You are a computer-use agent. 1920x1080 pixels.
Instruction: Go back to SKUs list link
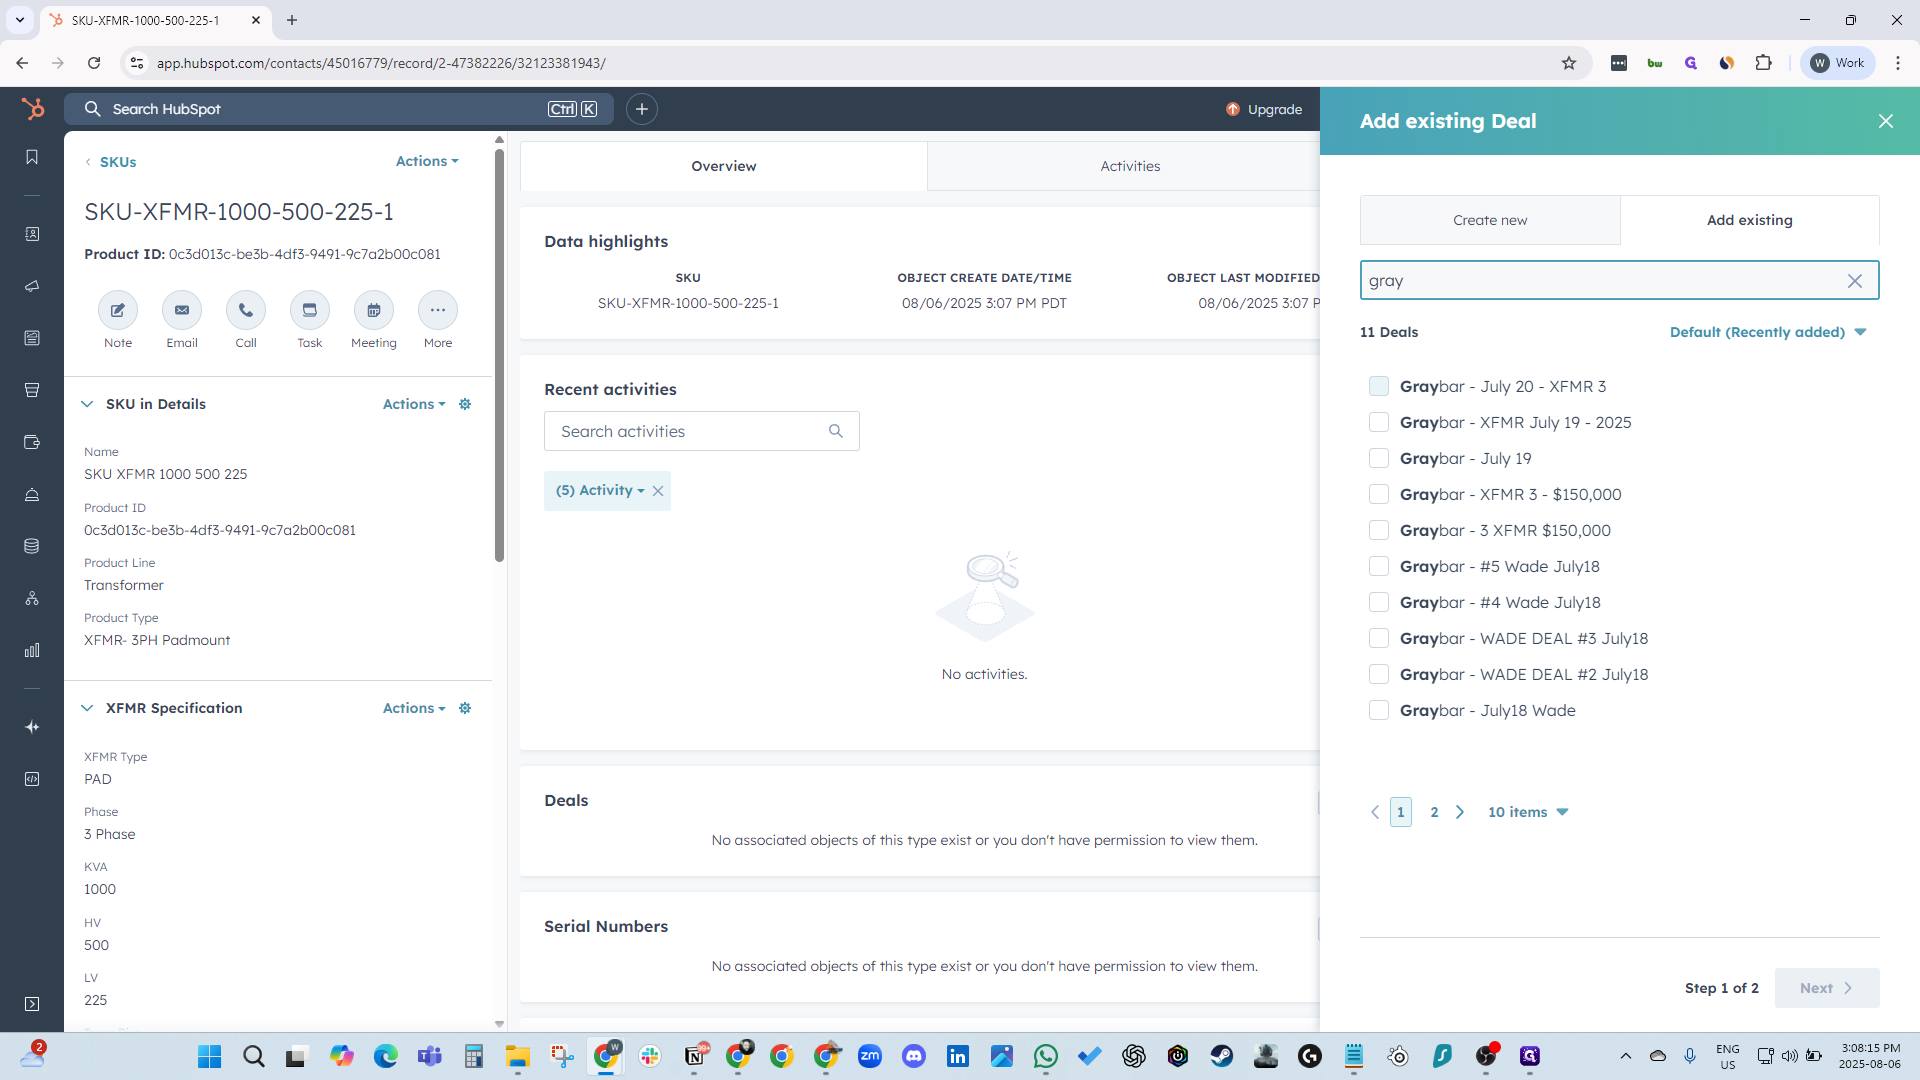click(x=117, y=162)
